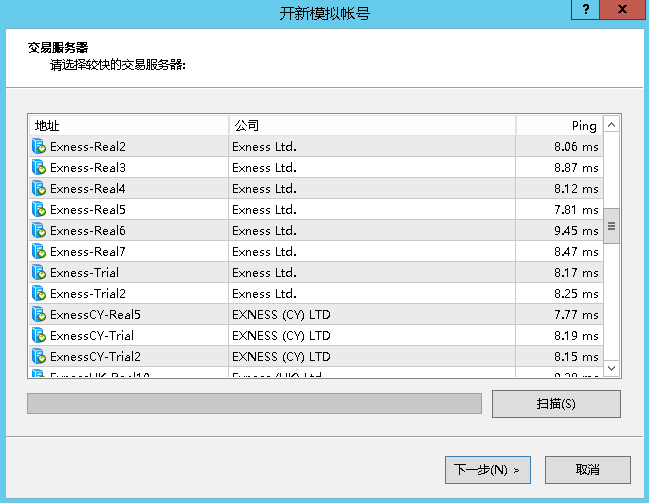The image size is (649, 503).
Task: Select the Exness-Trial2 server name
Action: point(88,294)
